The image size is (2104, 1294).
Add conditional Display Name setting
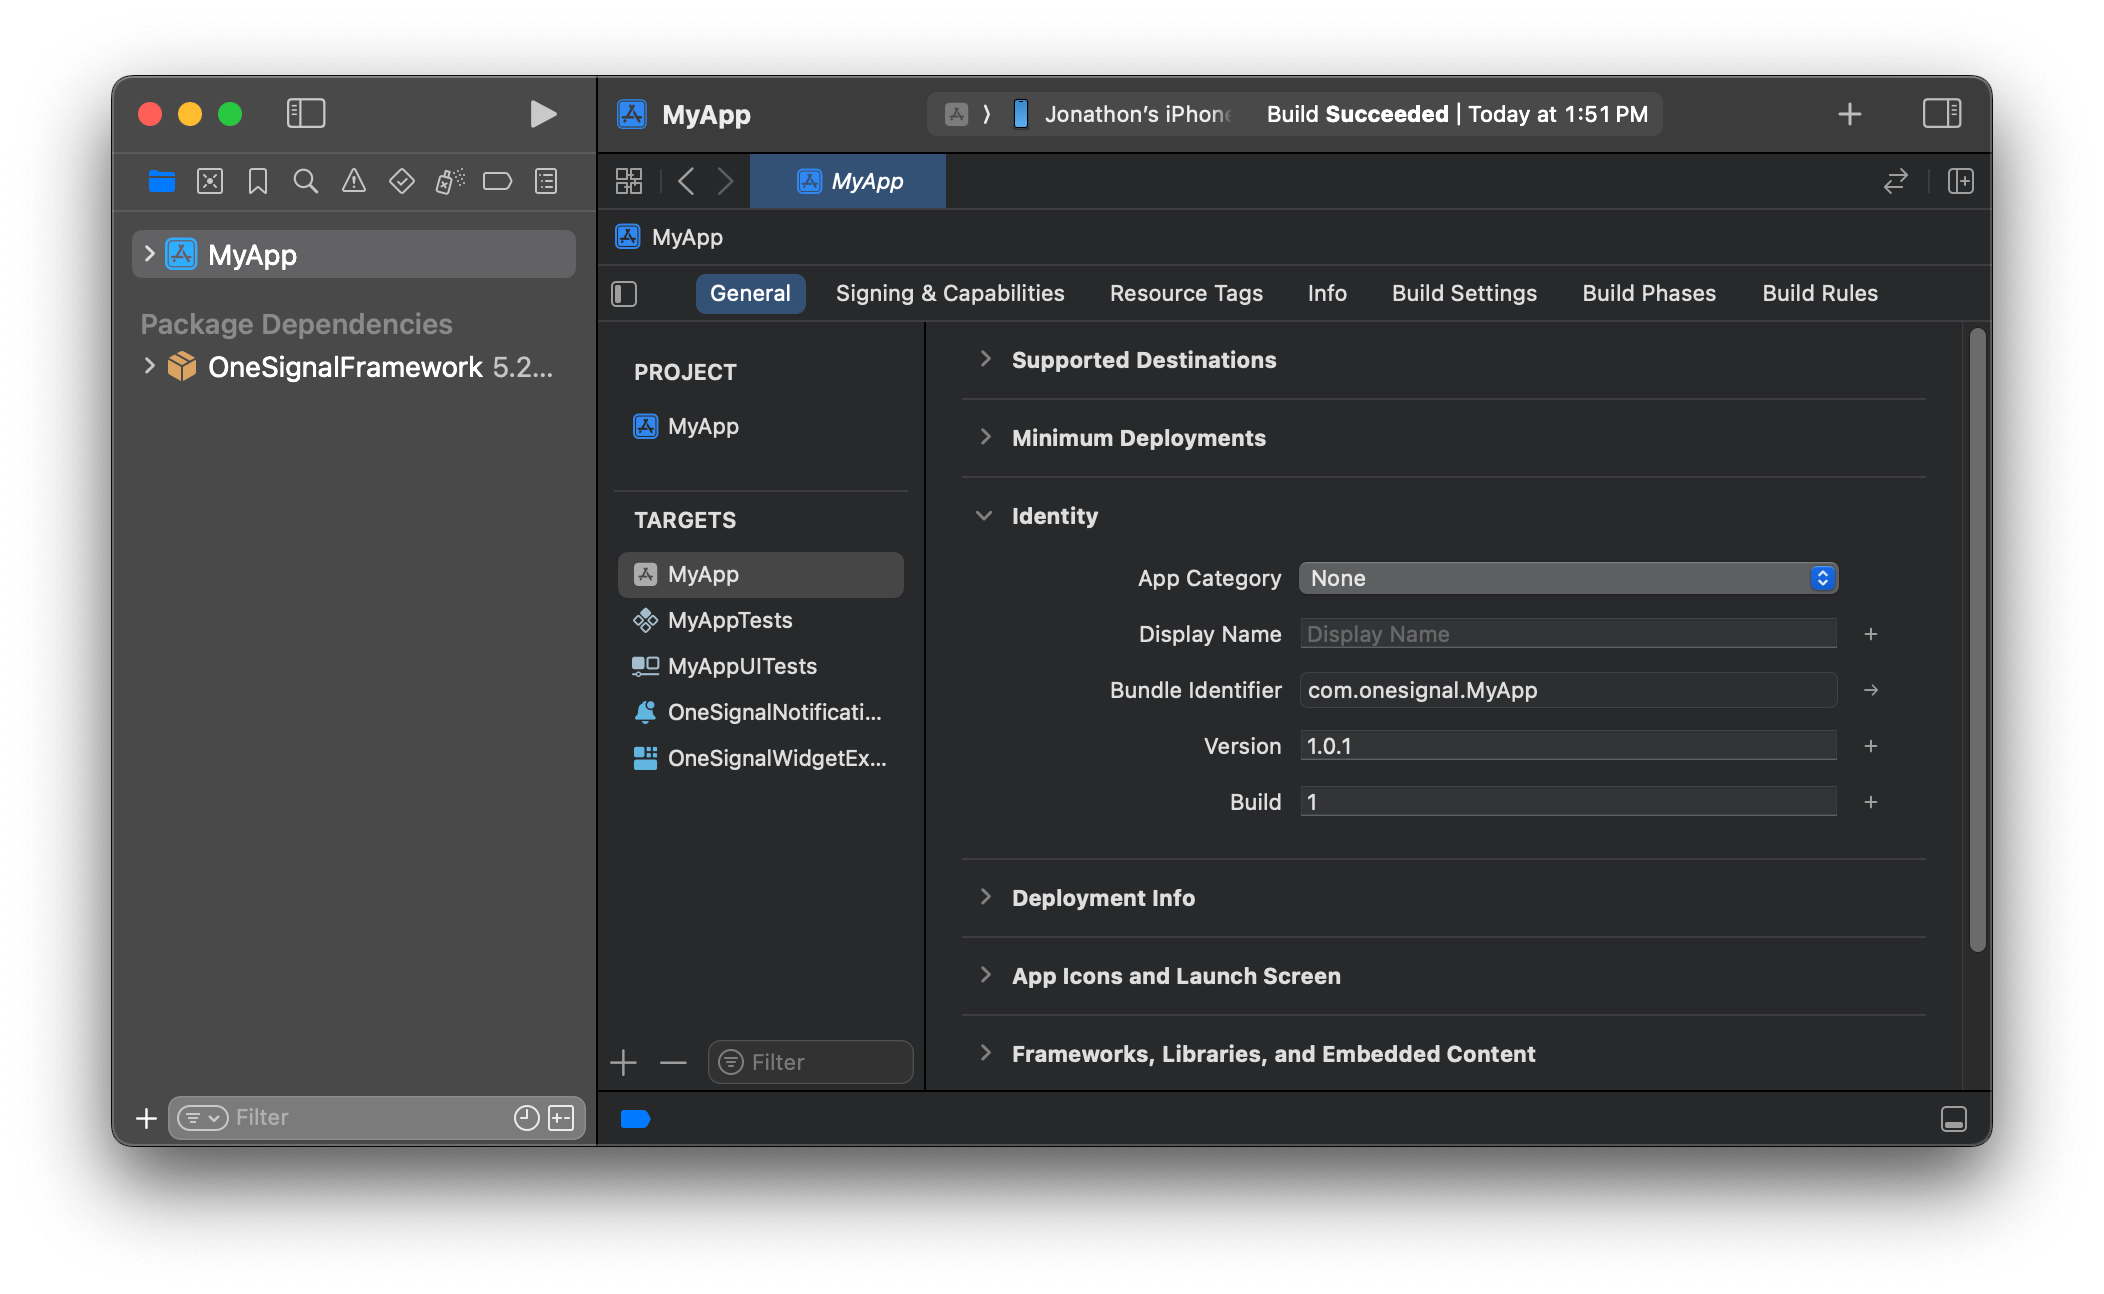click(1871, 634)
